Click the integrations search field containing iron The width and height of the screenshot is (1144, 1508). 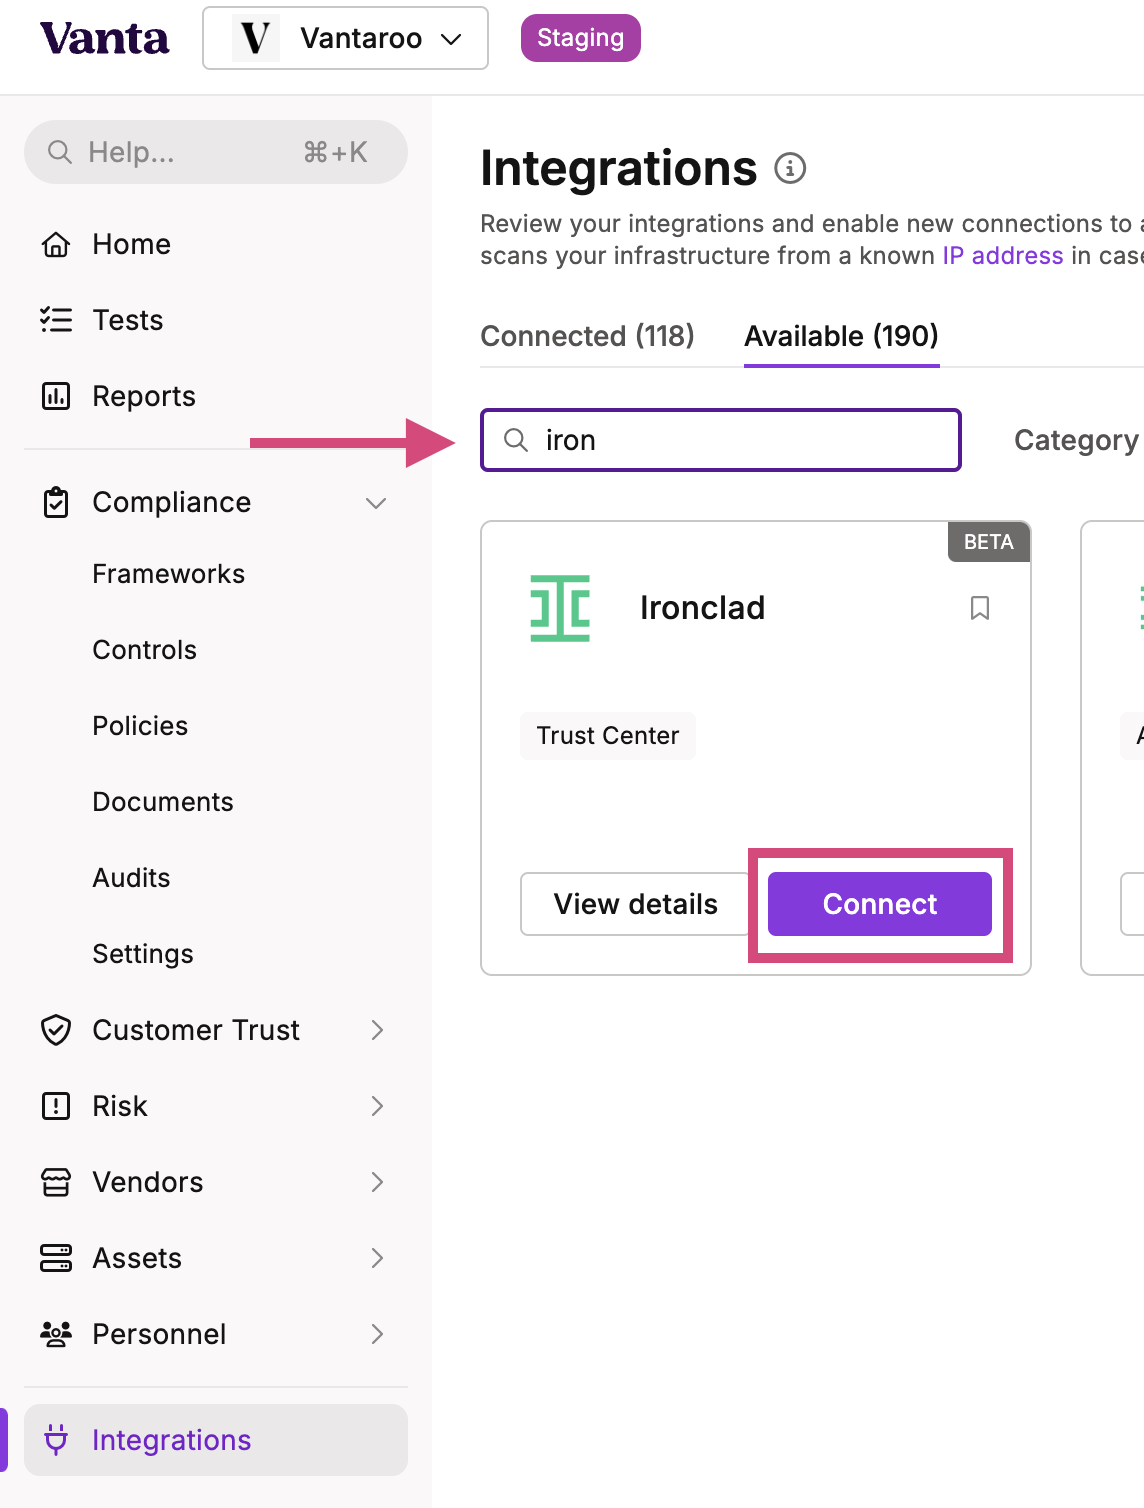(x=721, y=440)
